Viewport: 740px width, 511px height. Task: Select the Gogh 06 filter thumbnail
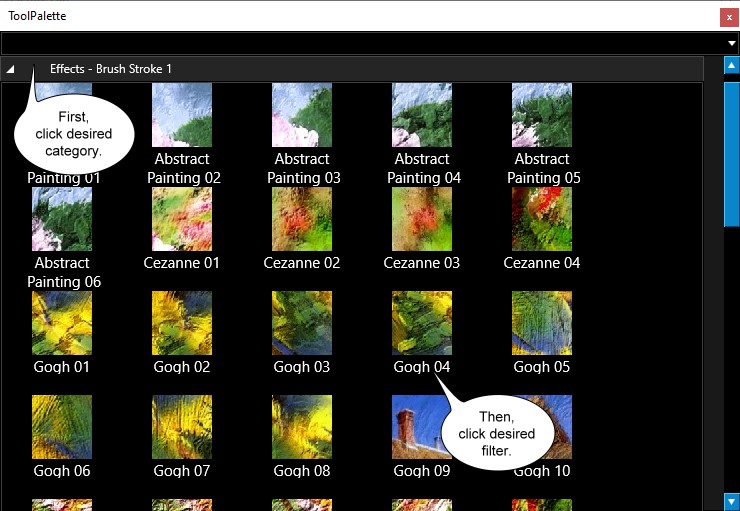pos(62,427)
